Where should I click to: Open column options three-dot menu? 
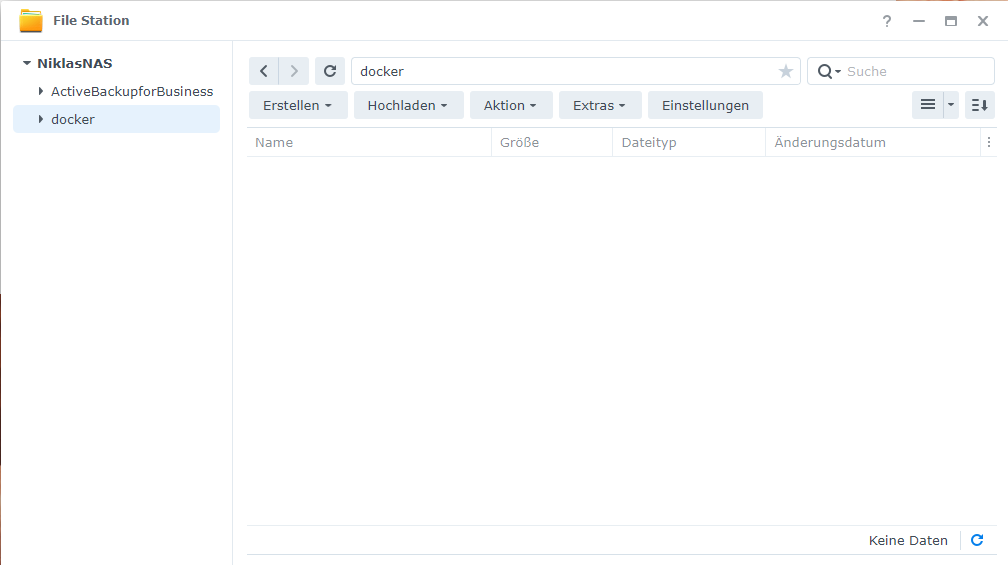989,143
